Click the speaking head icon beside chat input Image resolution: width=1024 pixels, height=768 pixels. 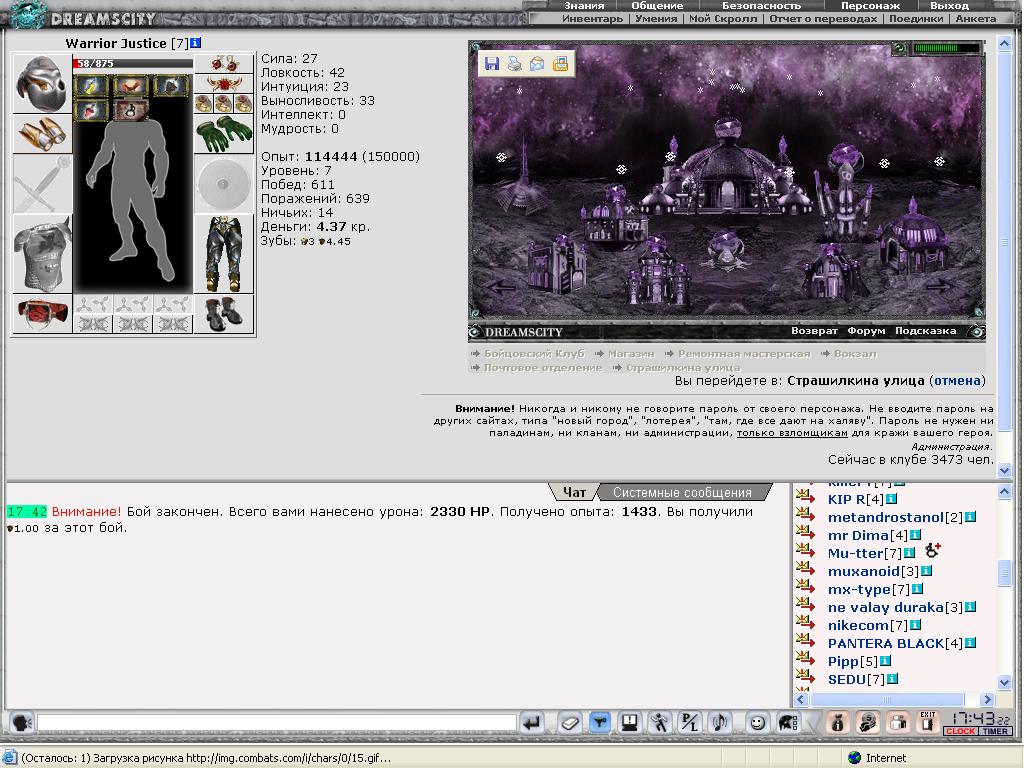pos(22,722)
